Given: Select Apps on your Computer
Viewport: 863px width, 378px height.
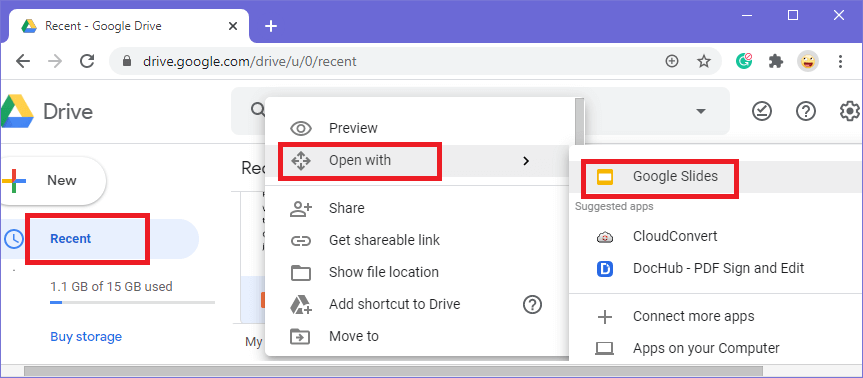Looking at the screenshot, I should point(715,349).
